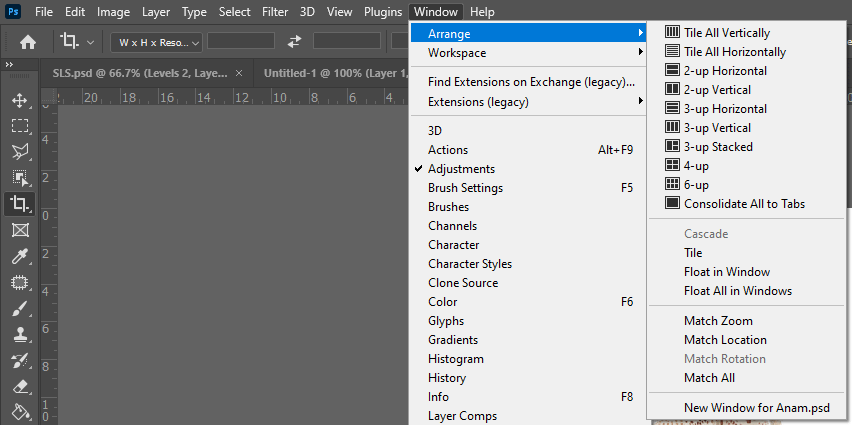The width and height of the screenshot is (852, 425).
Task: Choose the Polygonal Lasso tool
Action: click(x=19, y=152)
